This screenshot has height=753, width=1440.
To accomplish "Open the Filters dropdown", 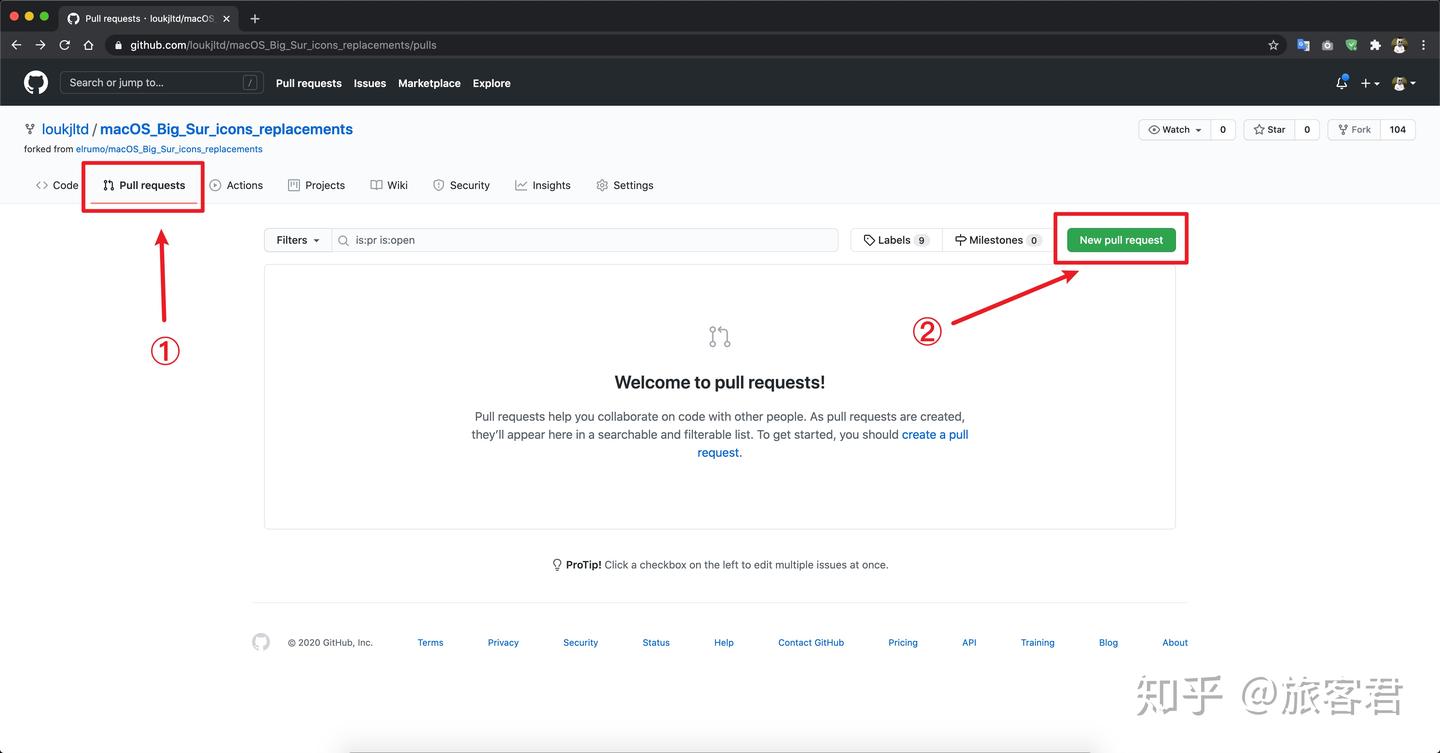I will click(298, 240).
